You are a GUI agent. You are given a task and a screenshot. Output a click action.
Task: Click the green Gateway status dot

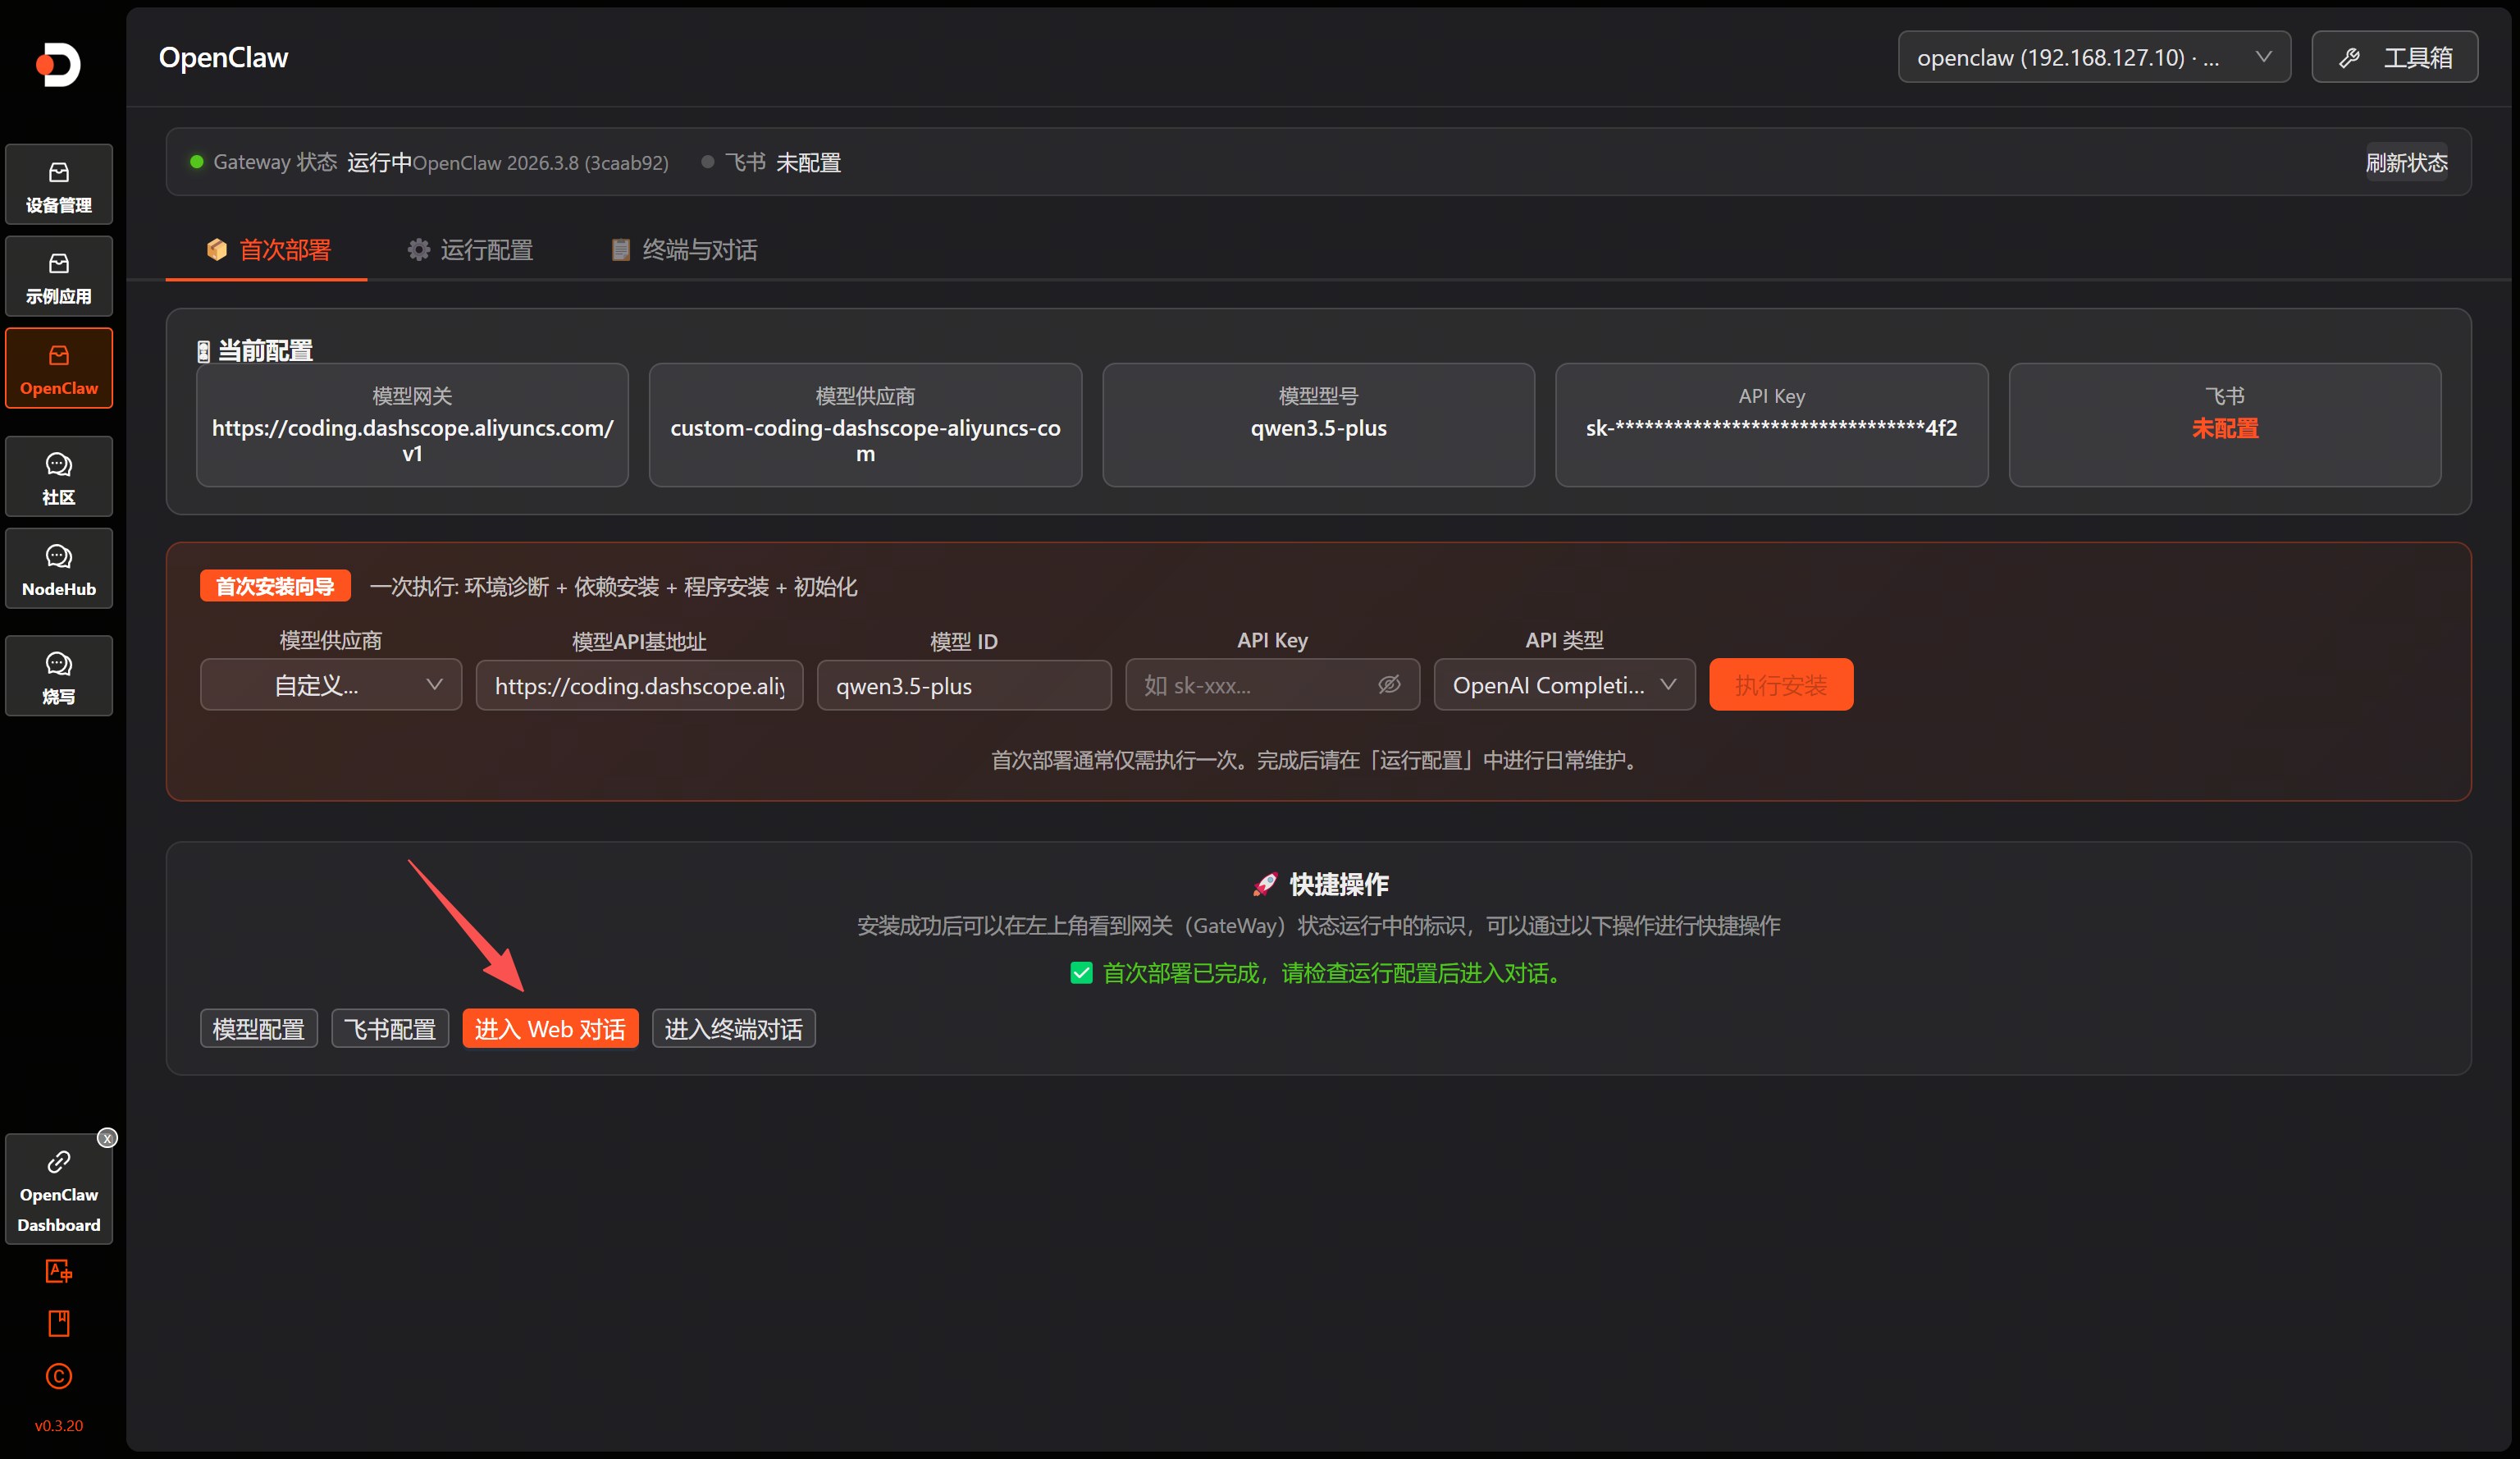(197, 162)
